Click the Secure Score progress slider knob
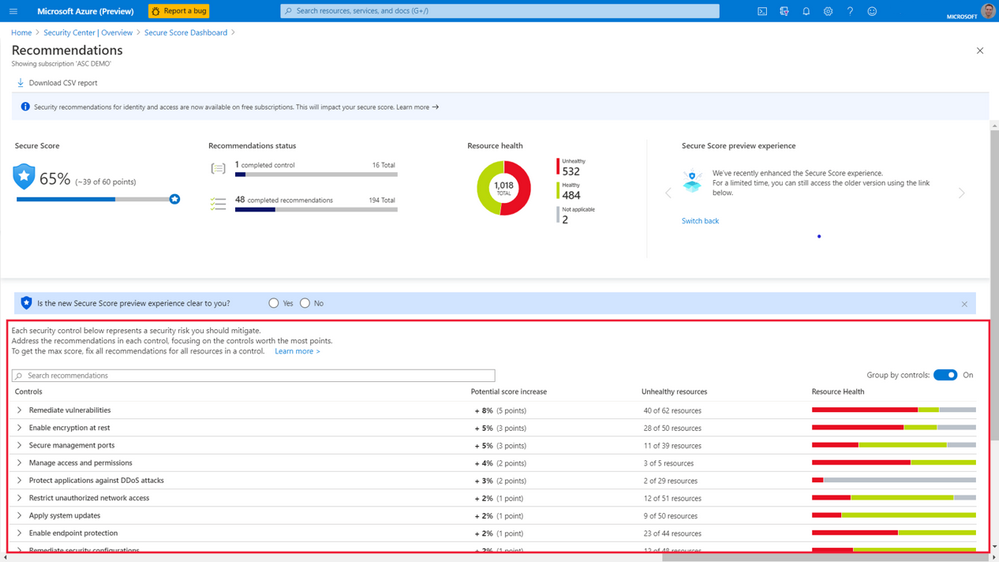Image resolution: width=999 pixels, height=562 pixels. pos(175,199)
